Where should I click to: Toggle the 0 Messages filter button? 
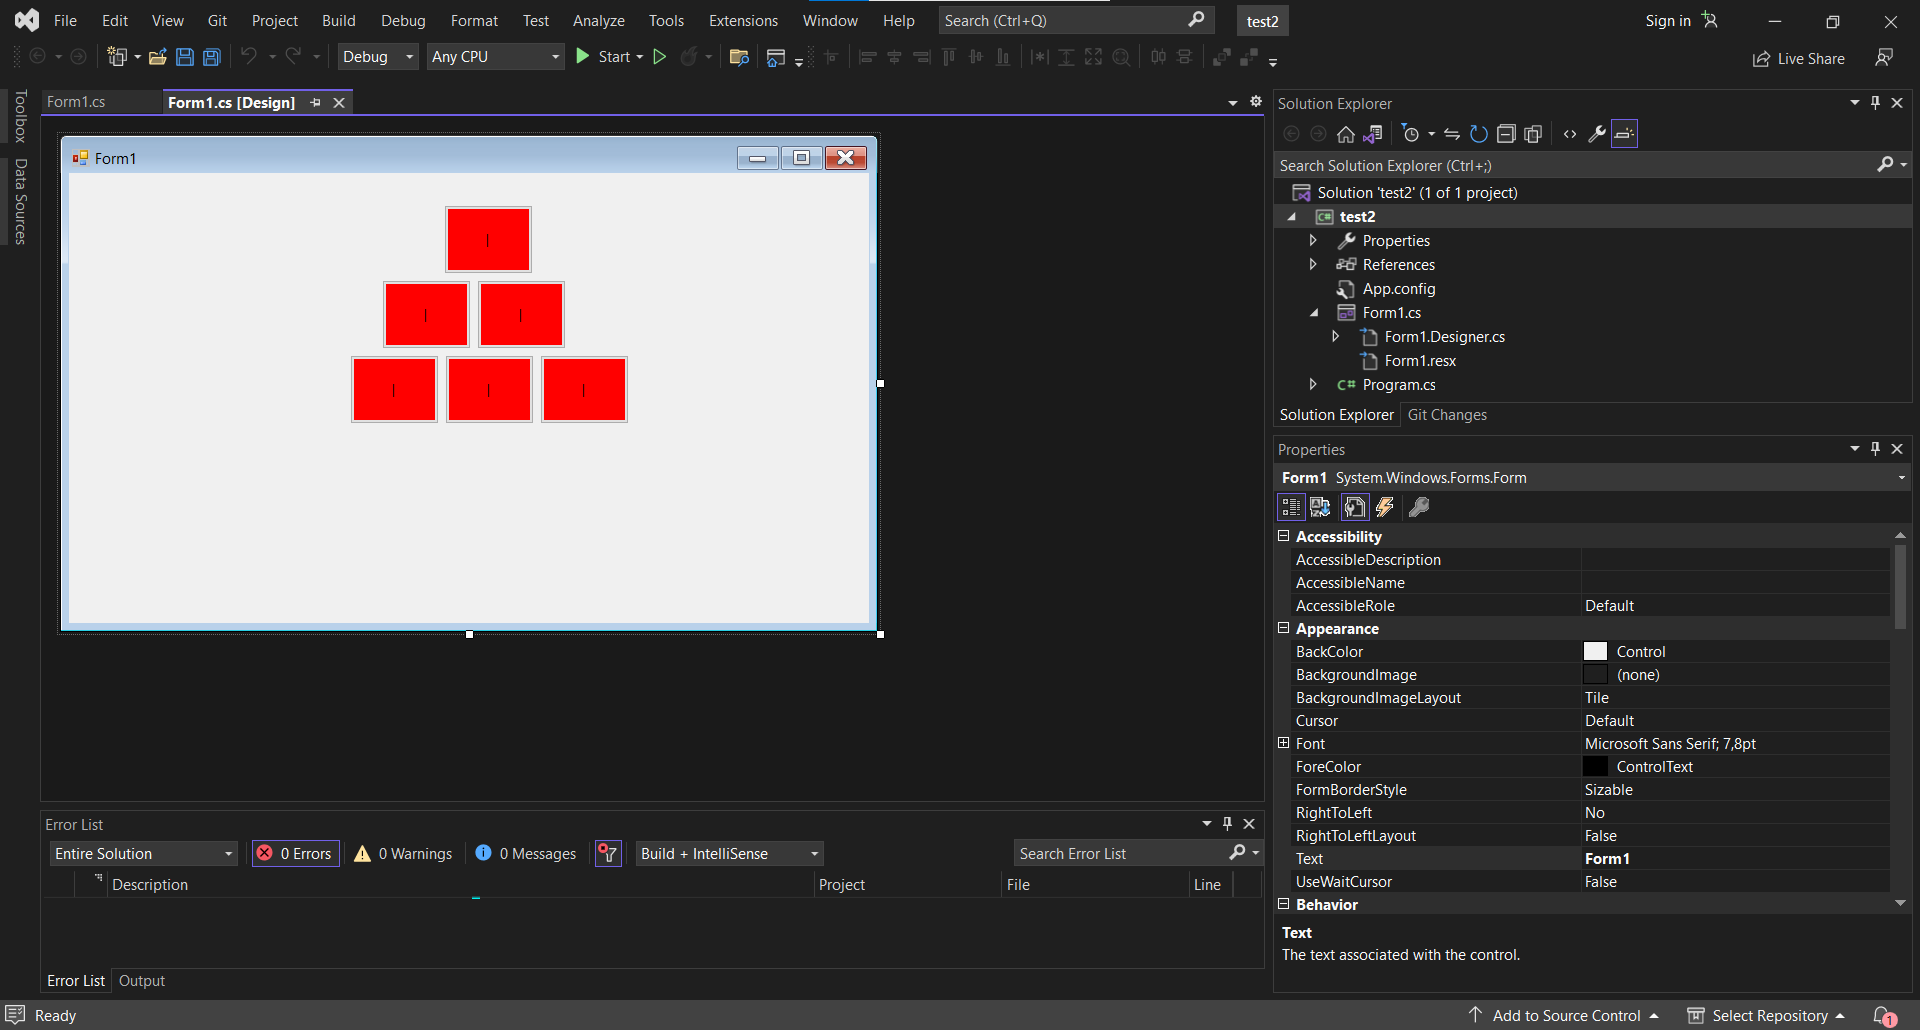526,853
